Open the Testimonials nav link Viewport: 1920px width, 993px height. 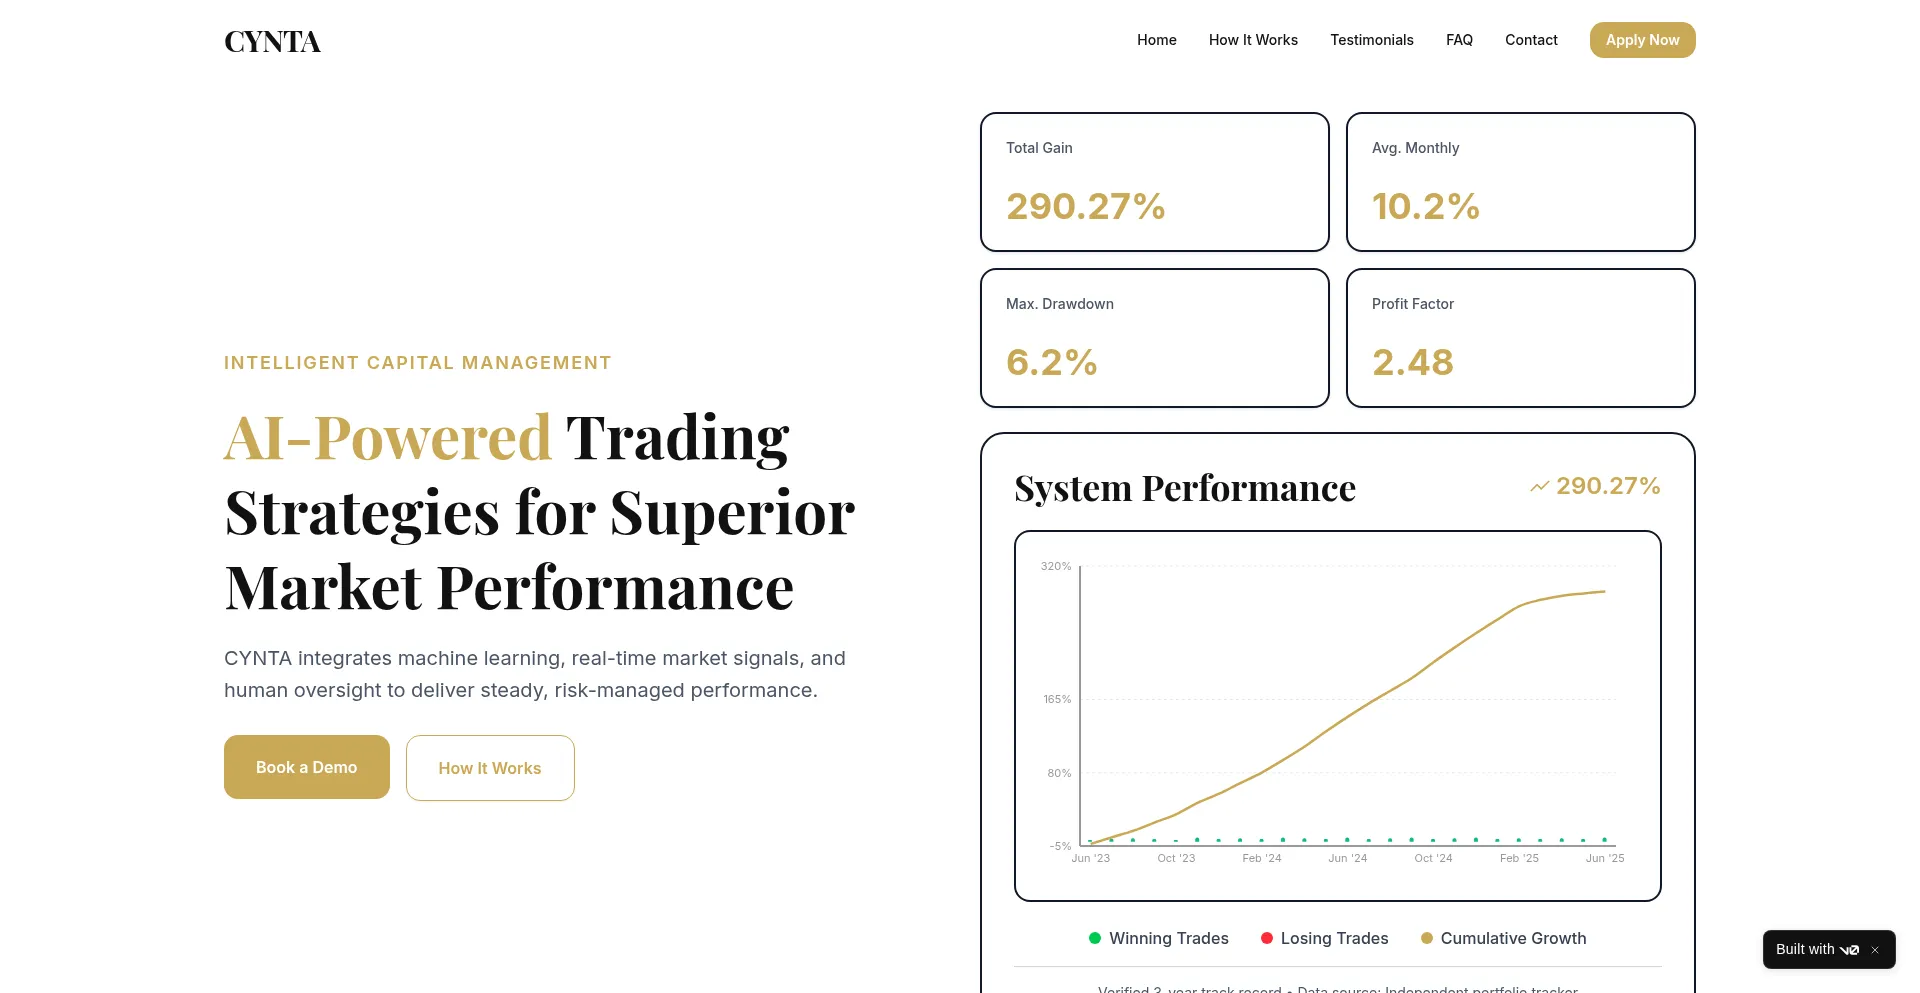pyautogui.click(x=1371, y=40)
